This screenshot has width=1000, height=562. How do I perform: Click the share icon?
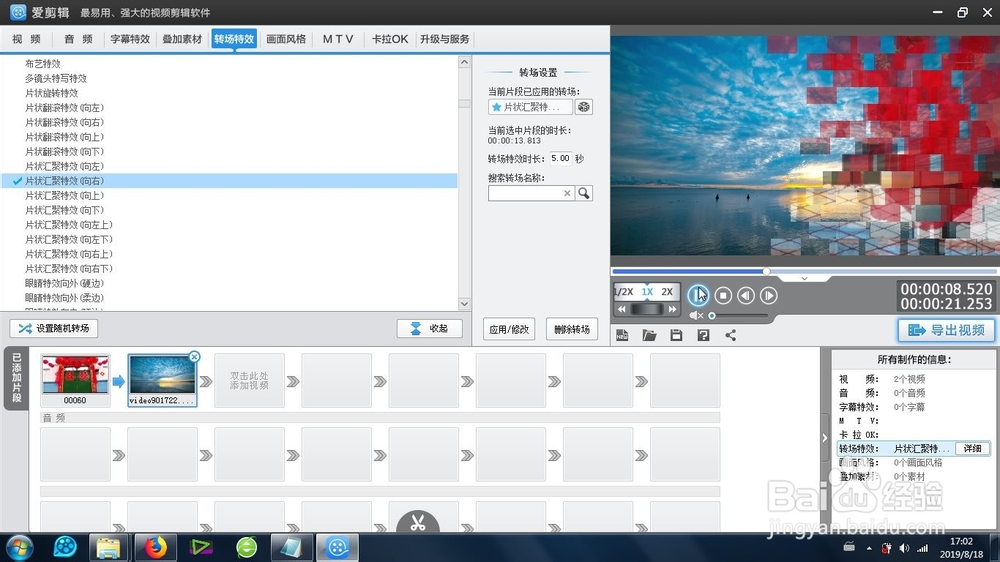[730, 335]
